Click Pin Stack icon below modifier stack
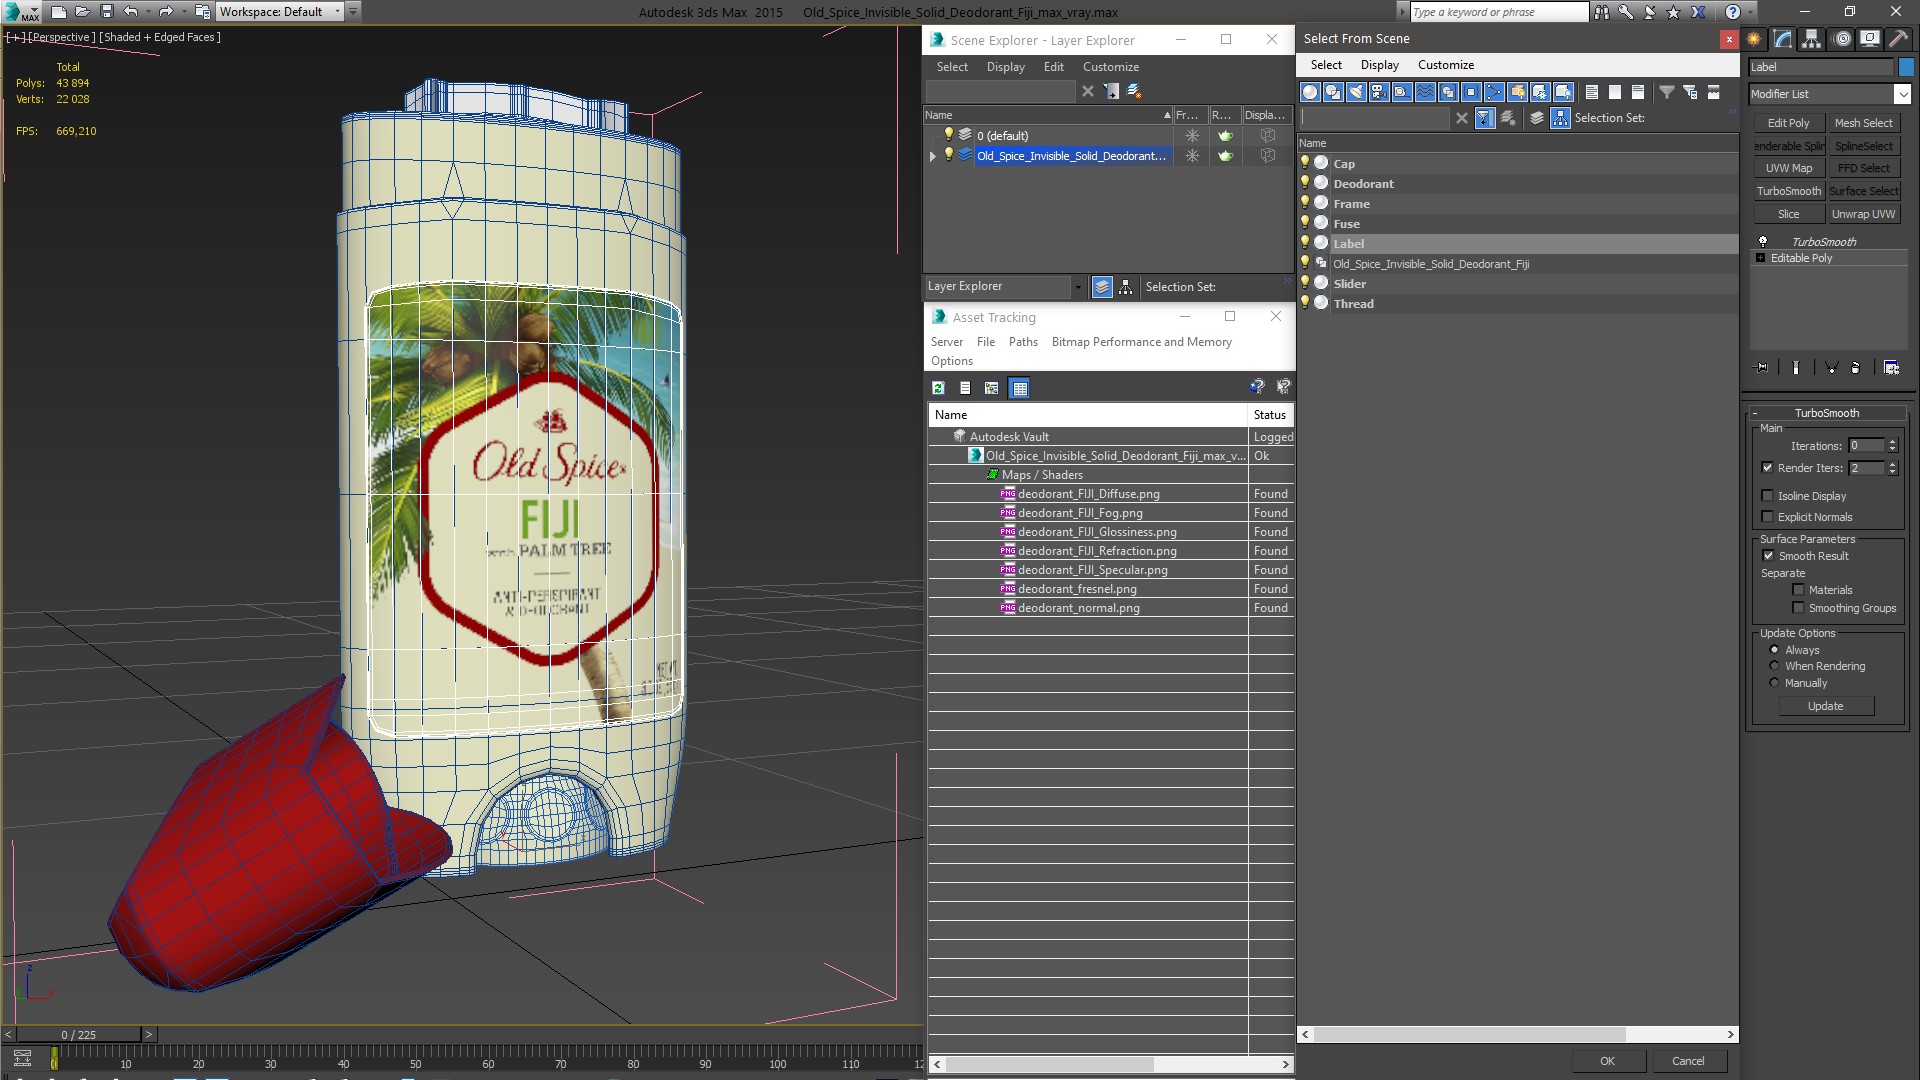Screen dimensions: 1920x1080 coord(1762,368)
